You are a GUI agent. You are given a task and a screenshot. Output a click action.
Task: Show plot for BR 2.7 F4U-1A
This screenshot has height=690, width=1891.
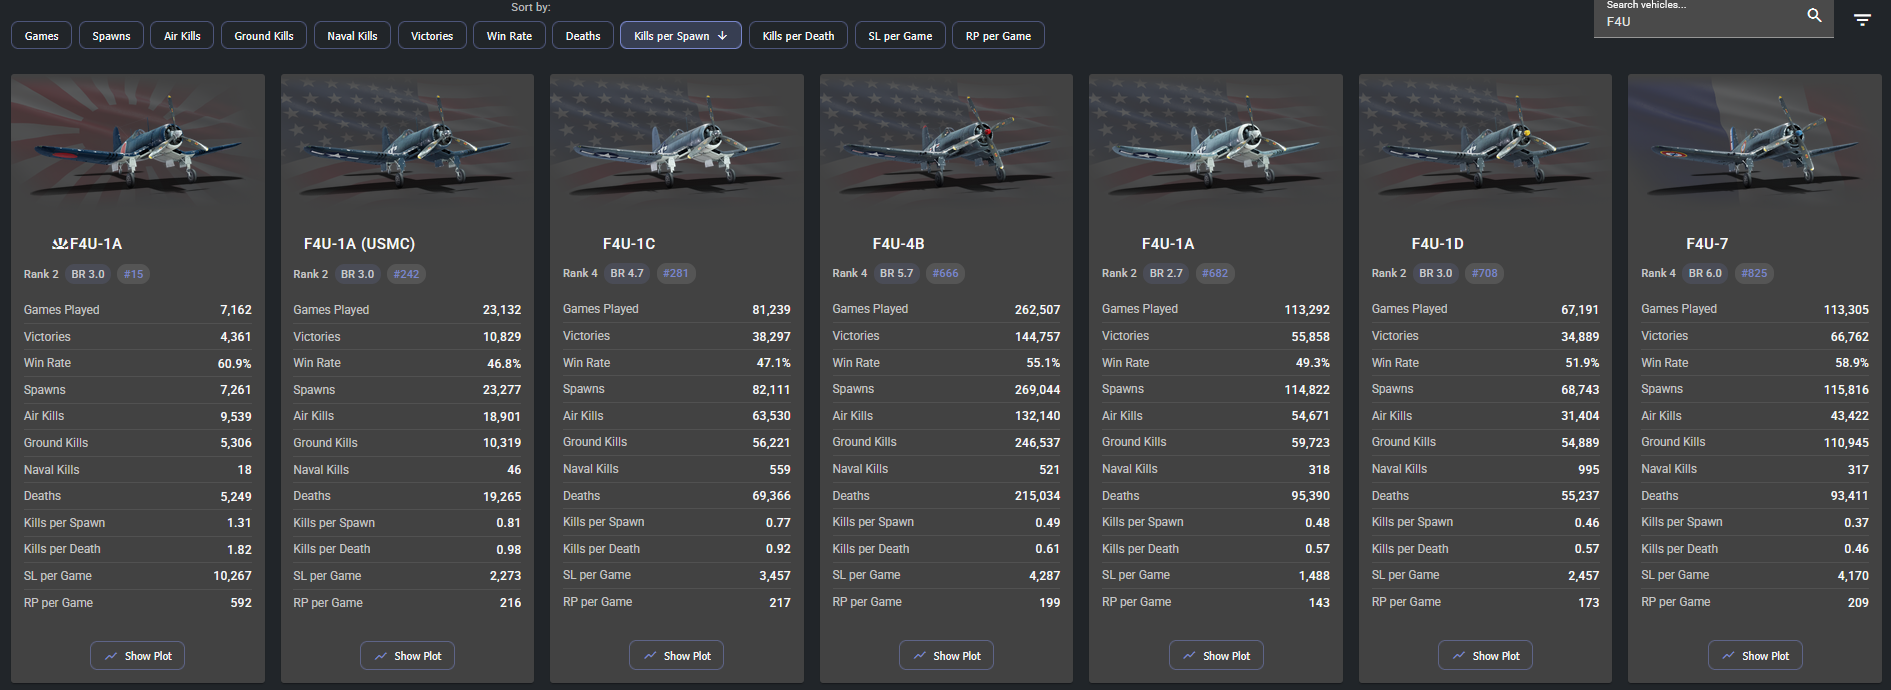pos(1216,656)
